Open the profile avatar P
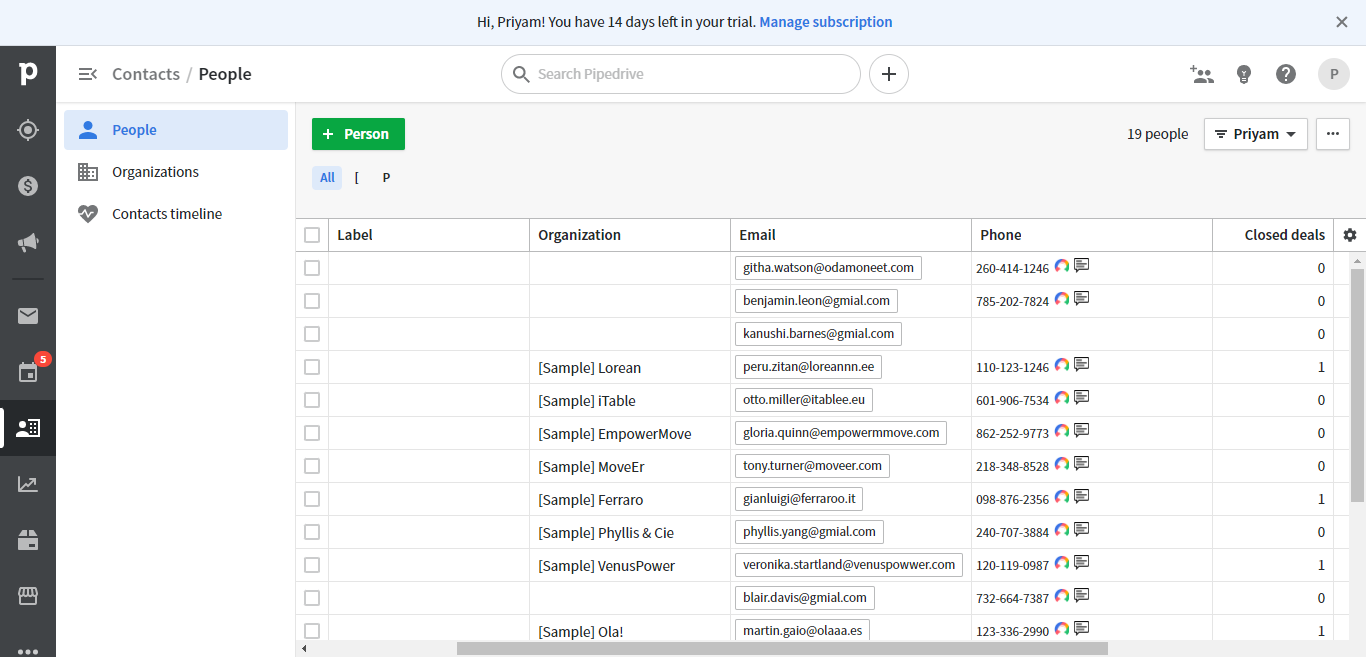Viewport: 1366px width, 657px height. tap(1334, 74)
